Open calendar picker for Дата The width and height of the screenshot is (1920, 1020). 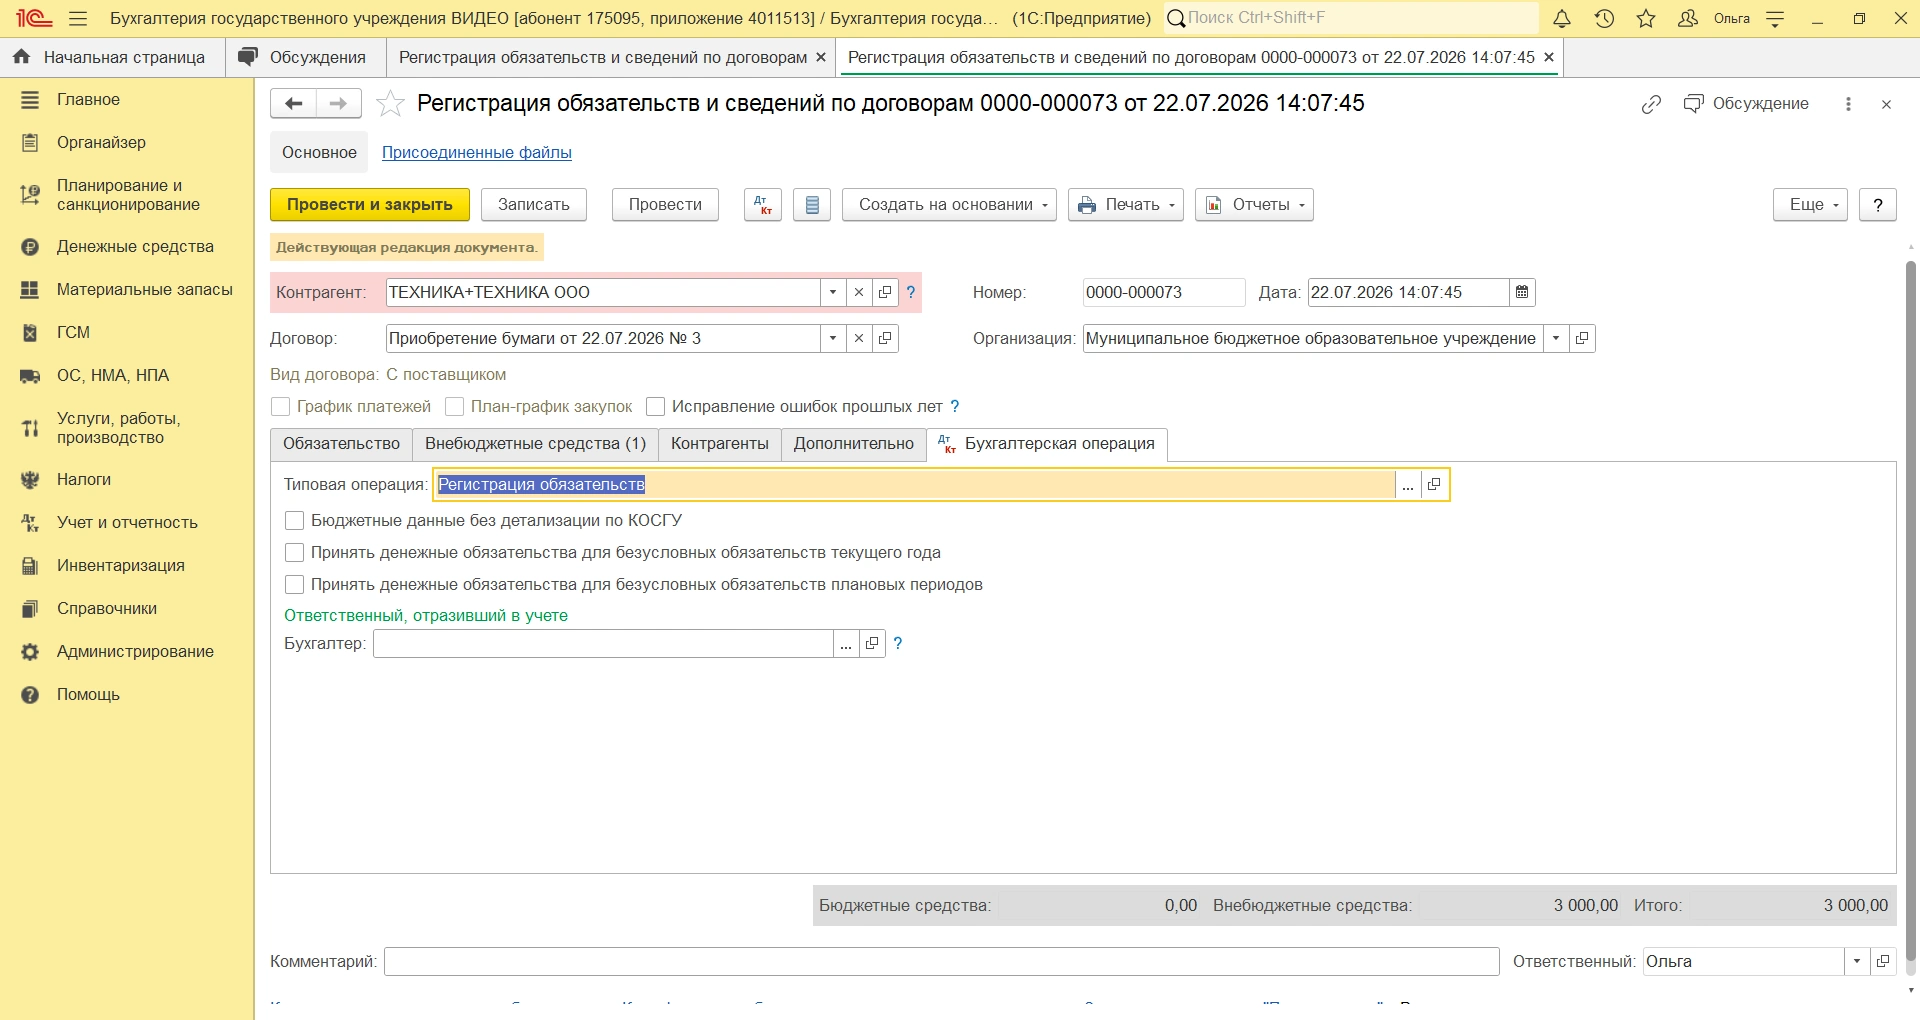(1522, 293)
